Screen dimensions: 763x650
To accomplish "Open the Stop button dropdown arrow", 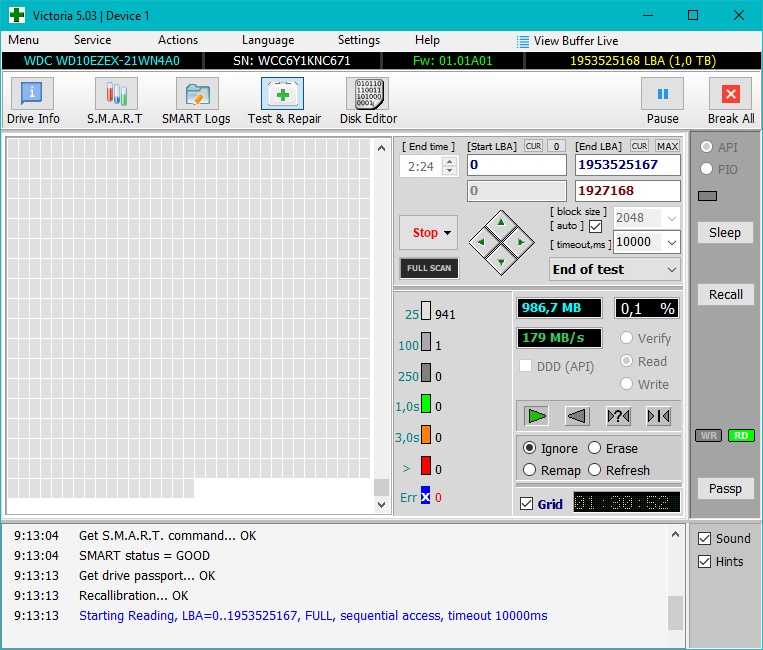I will pyautogui.click(x=447, y=233).
